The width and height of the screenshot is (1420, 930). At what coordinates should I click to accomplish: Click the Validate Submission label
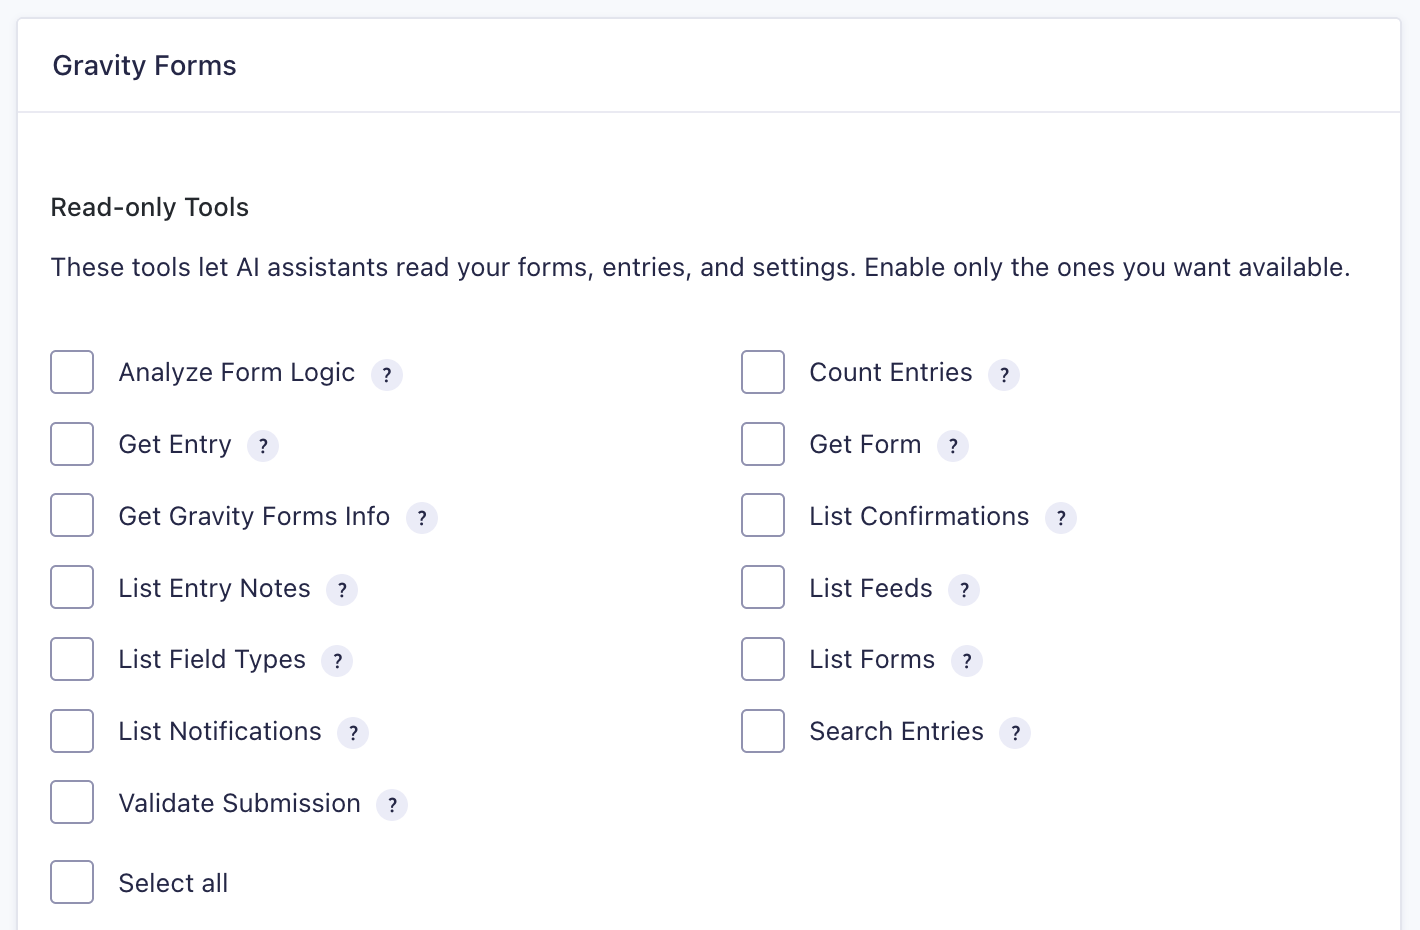click(239, 803)
